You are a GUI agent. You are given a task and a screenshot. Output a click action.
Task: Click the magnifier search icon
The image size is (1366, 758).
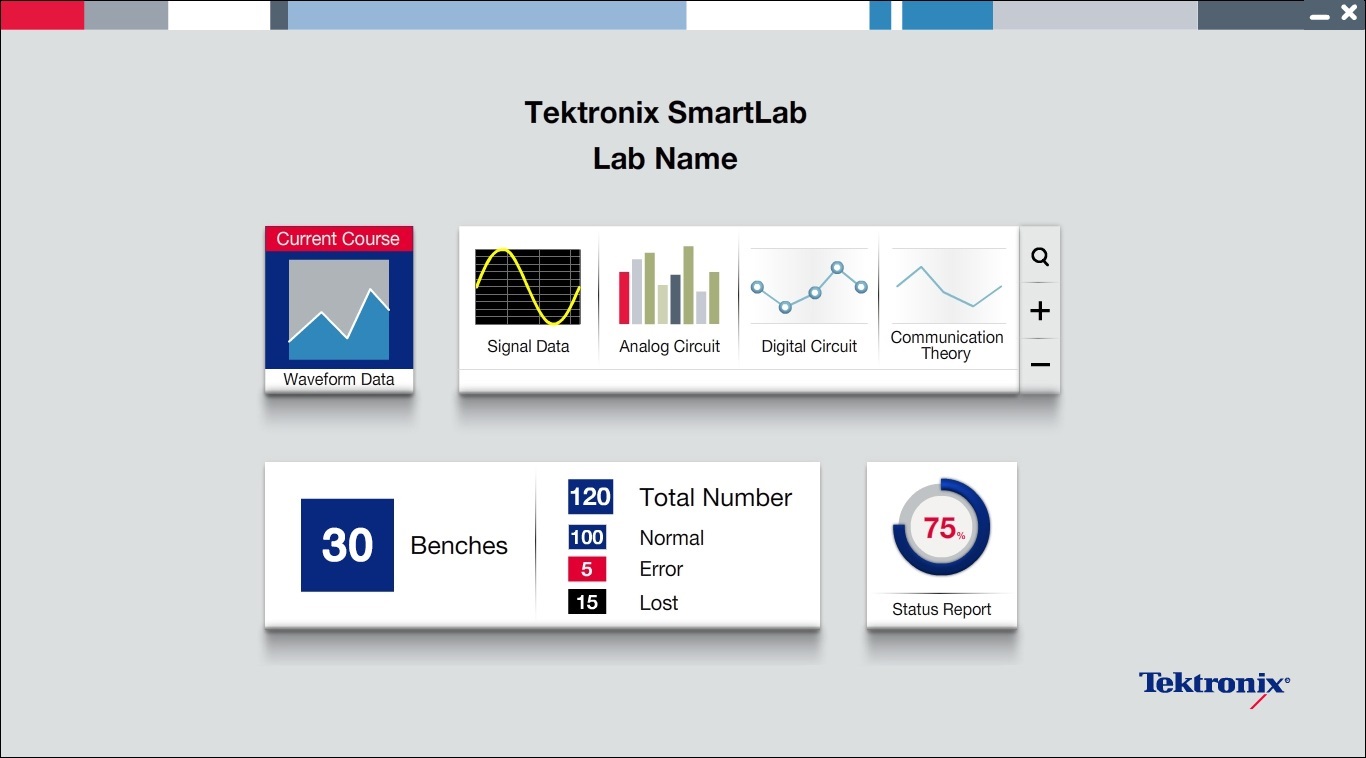[1040, 257]
